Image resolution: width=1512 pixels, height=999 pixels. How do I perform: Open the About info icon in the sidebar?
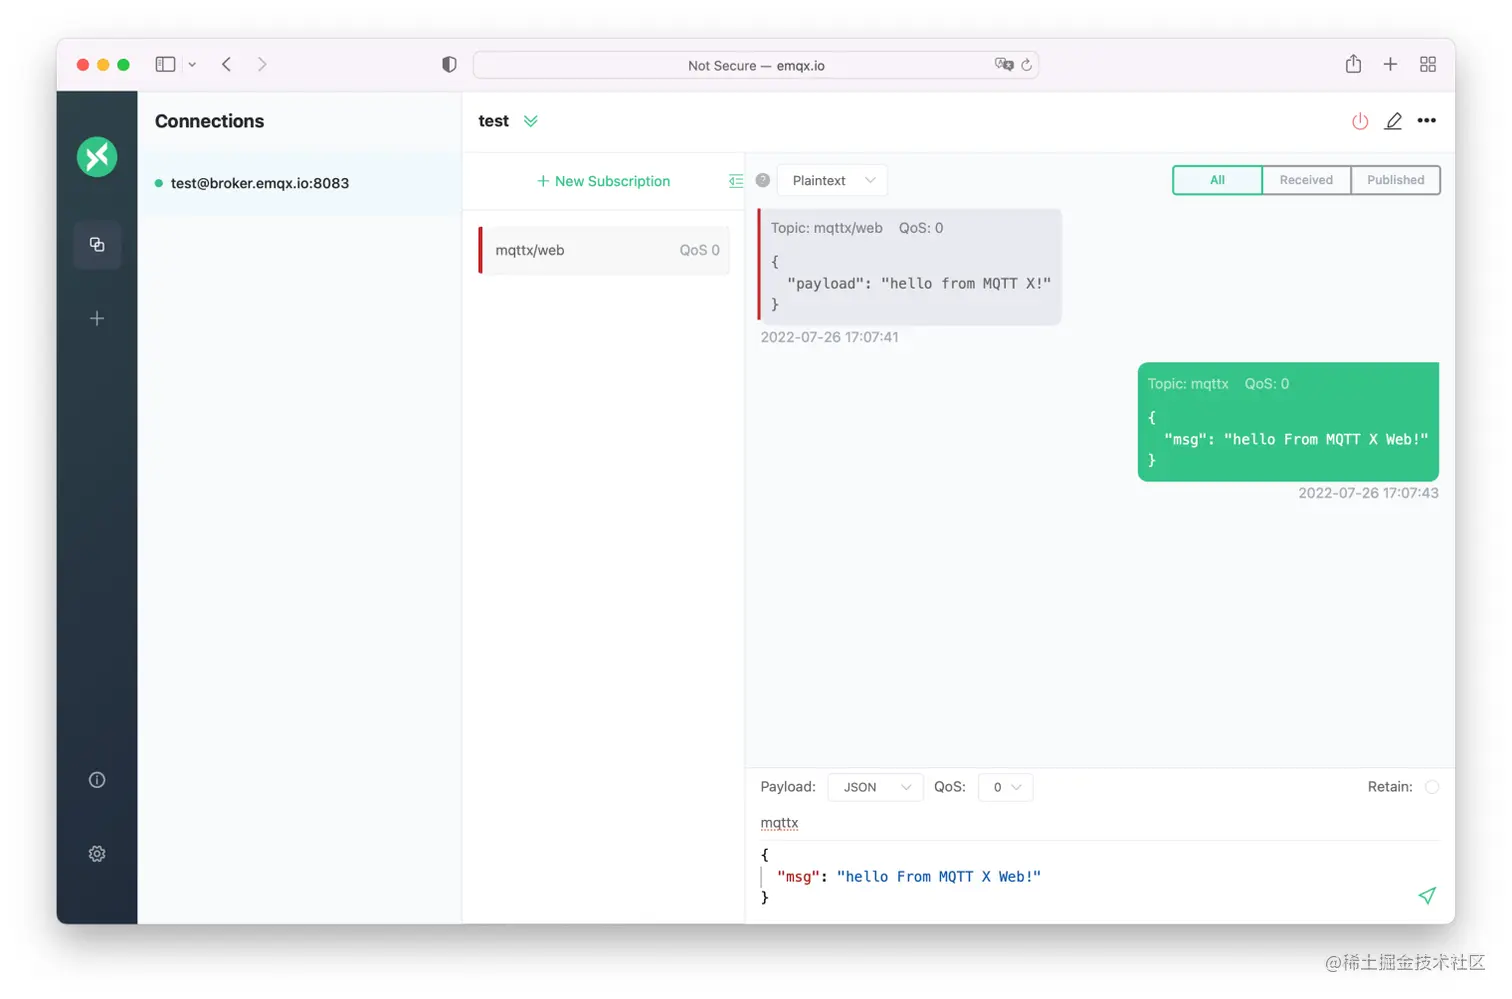[96, 779]
